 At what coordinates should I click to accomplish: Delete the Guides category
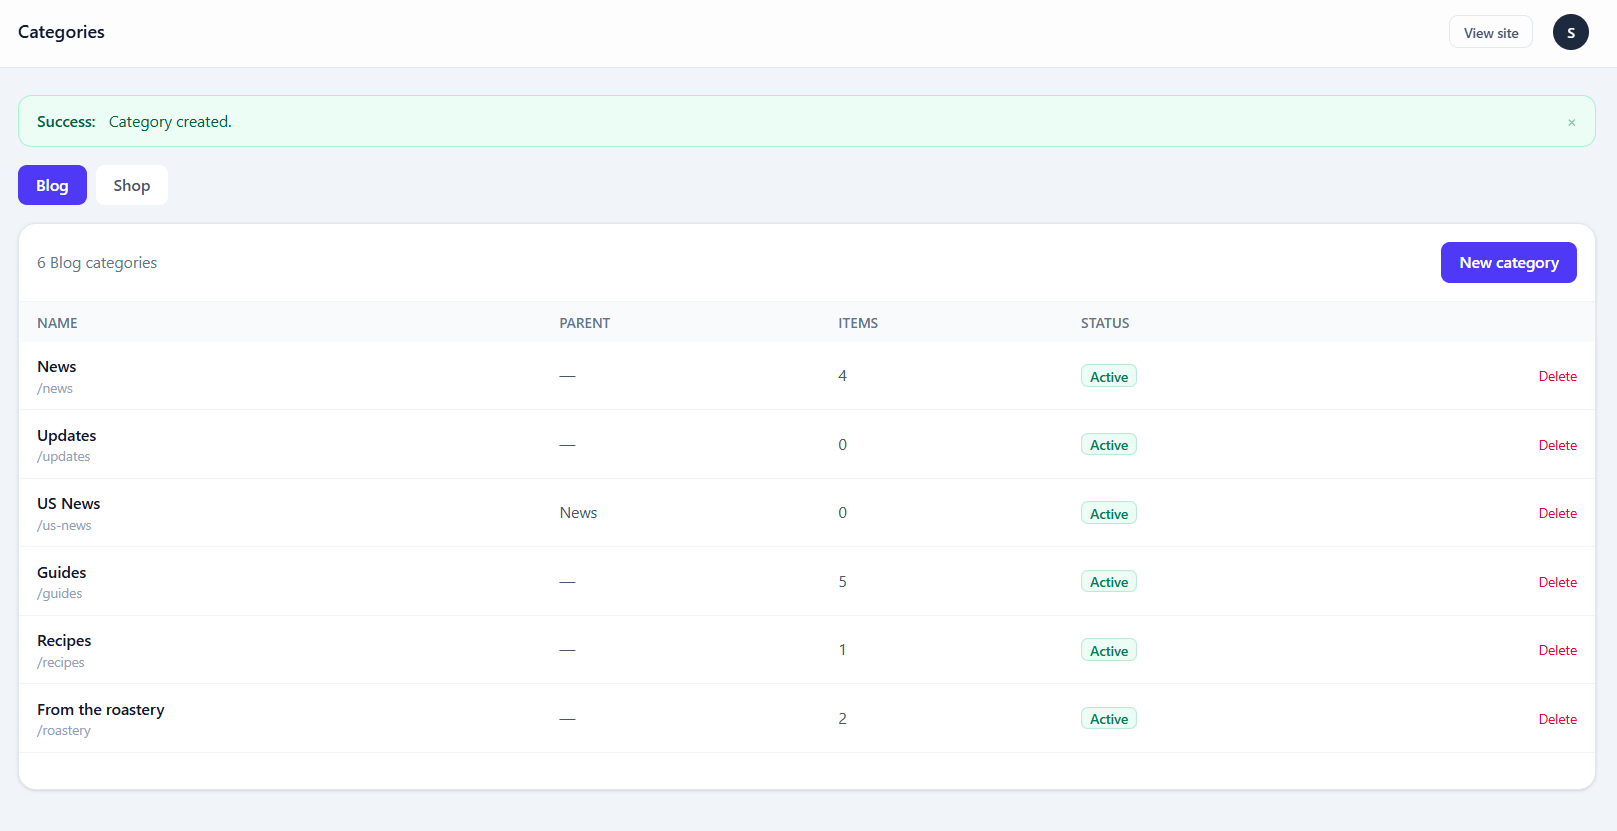[x=1557, y=582]
